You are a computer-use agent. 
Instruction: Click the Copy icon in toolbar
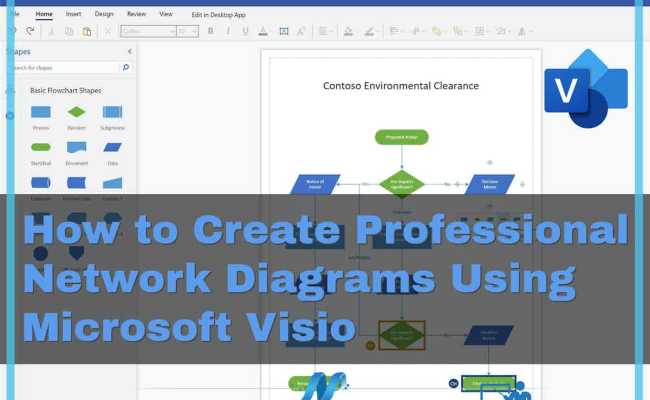click(69, 32)
